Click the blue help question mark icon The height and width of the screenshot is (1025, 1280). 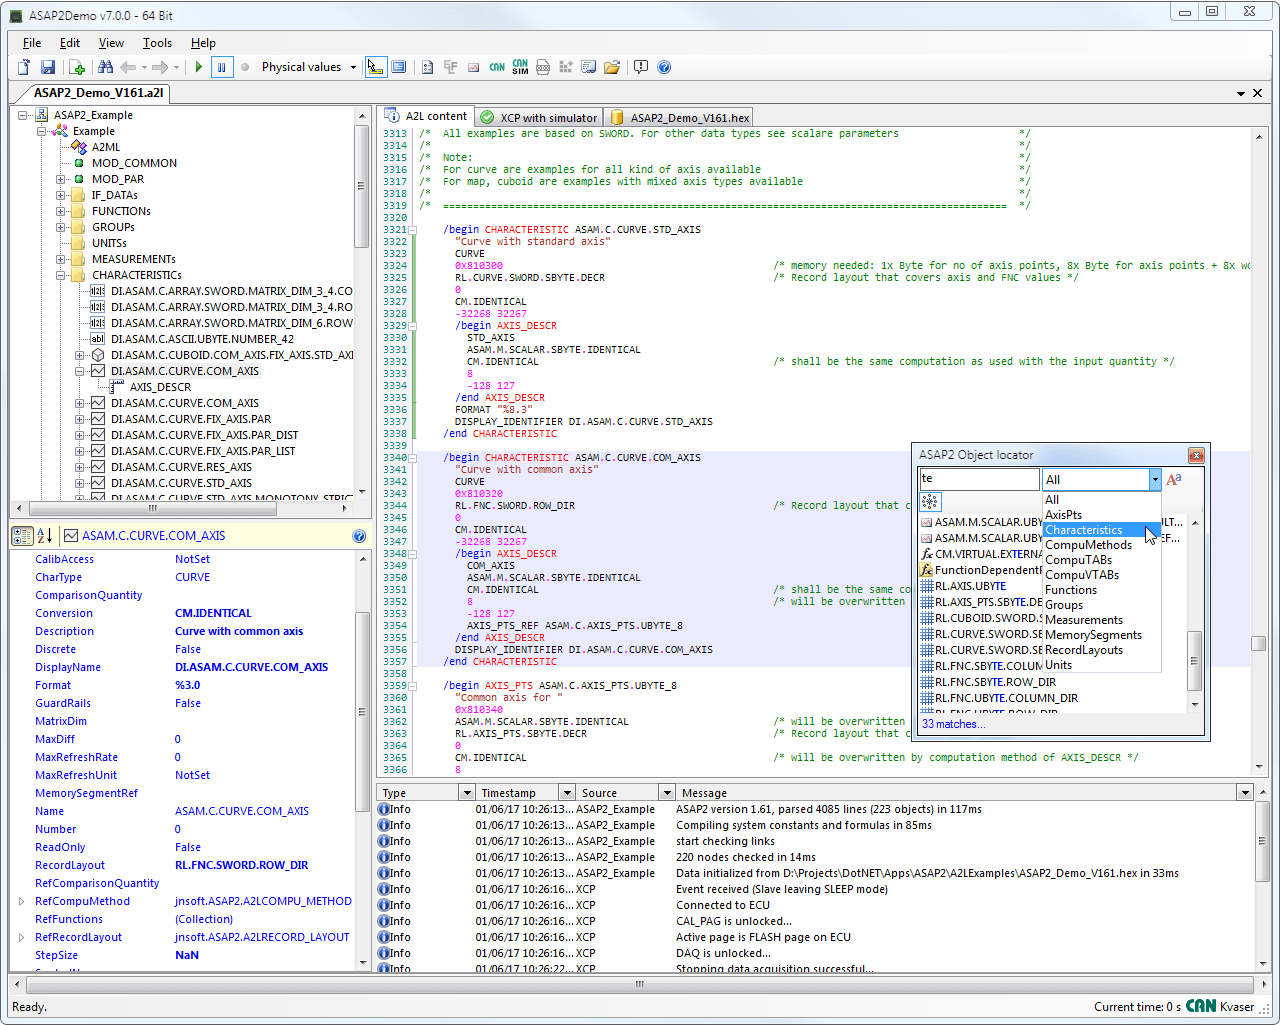(x=664, y=67)
